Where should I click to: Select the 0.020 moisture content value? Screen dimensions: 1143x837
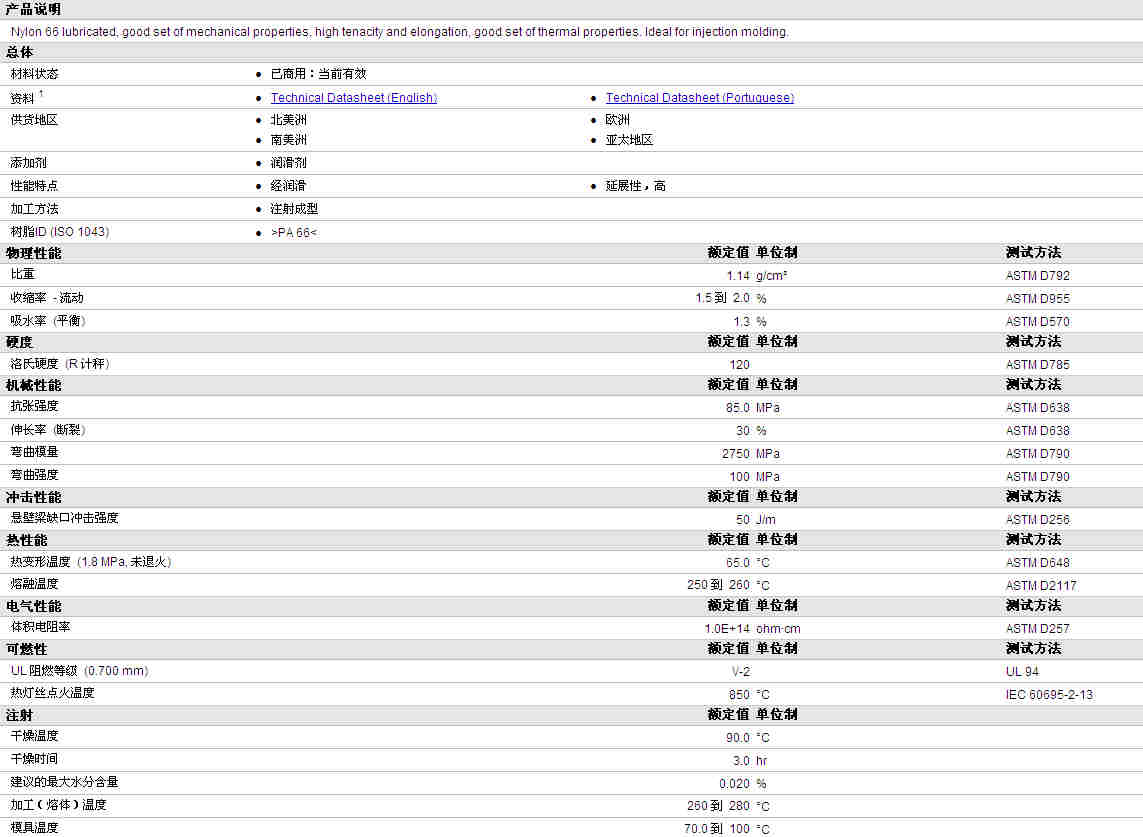[x=734, y=784]
